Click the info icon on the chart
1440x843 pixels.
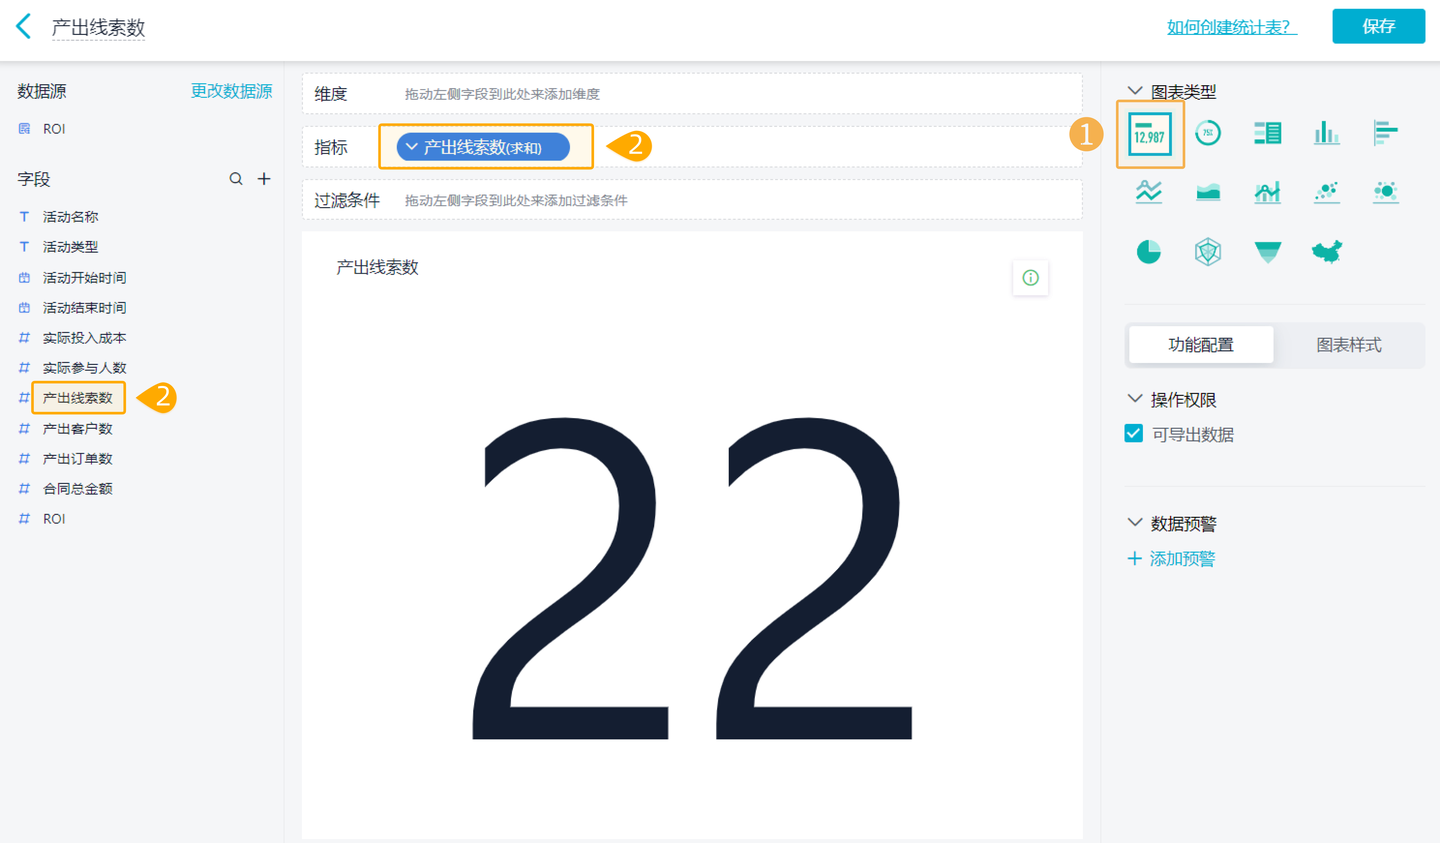coord(1030,278)
